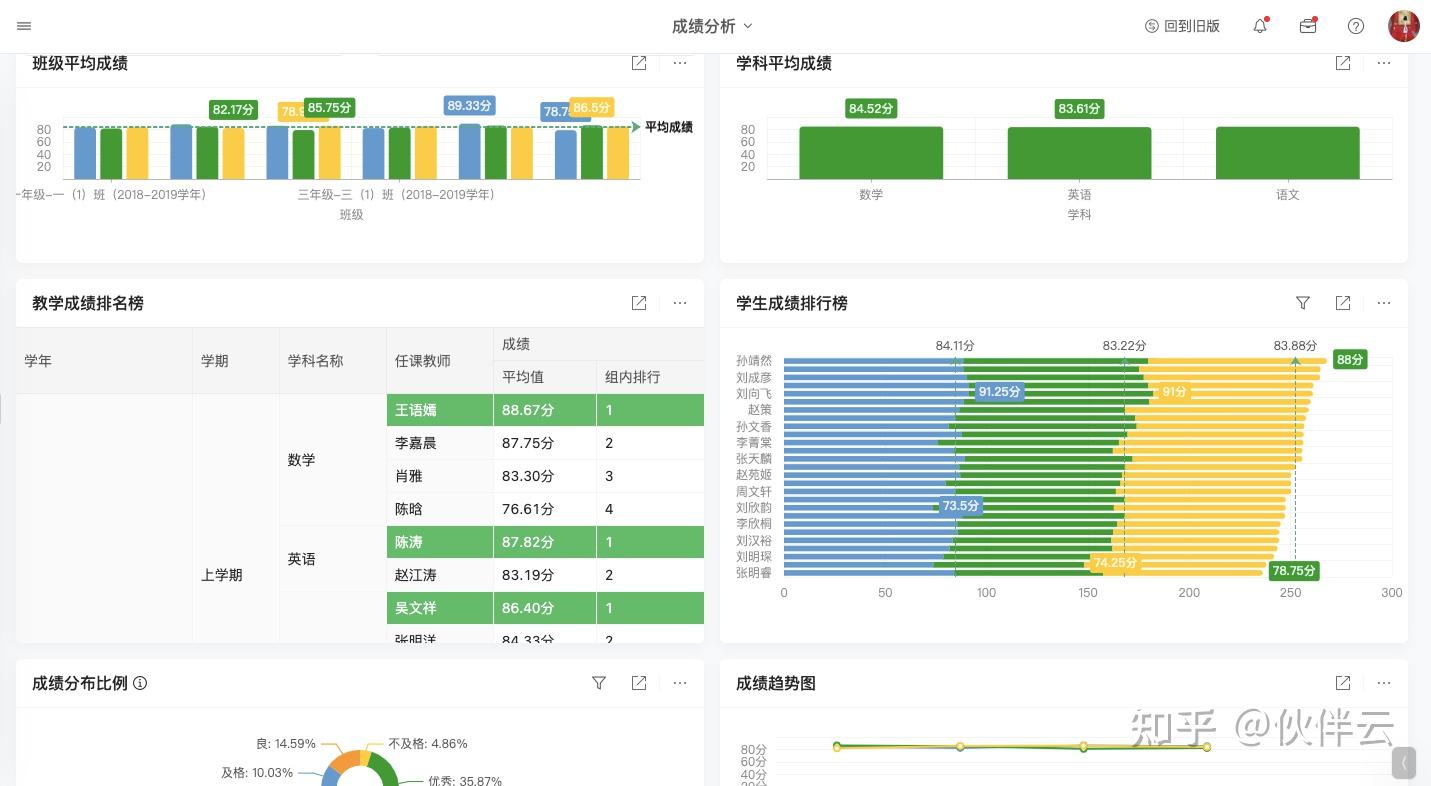
Task: Open the help question mark icon
Action: tap(1356, 26)
